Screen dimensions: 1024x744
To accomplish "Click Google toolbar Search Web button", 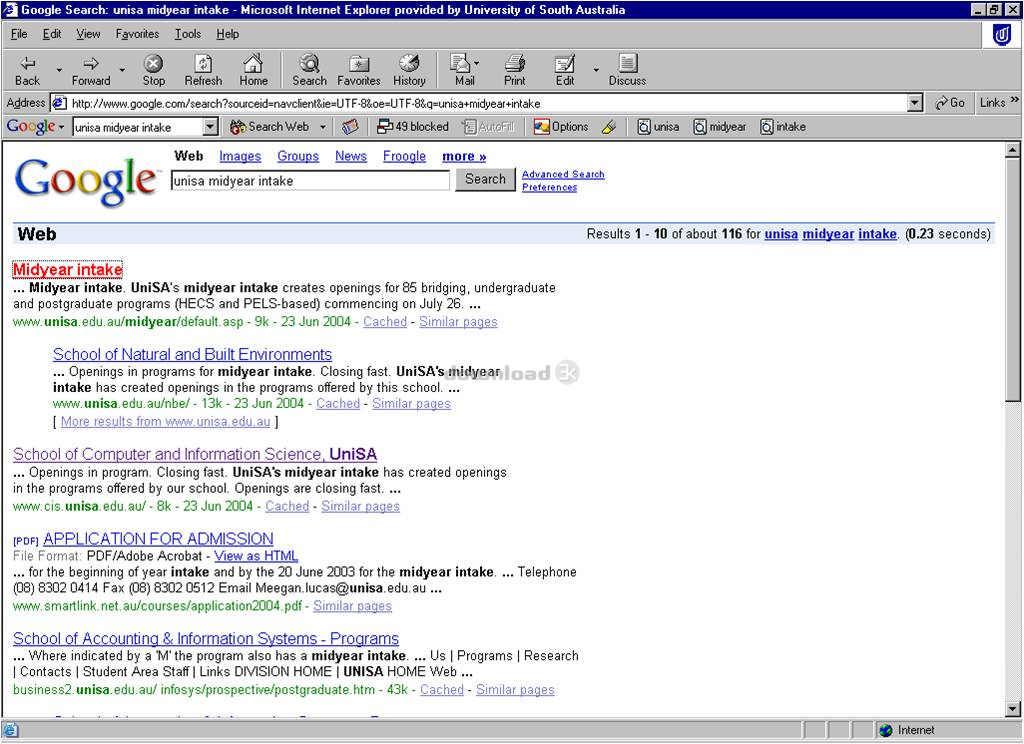I will [270, 127].
